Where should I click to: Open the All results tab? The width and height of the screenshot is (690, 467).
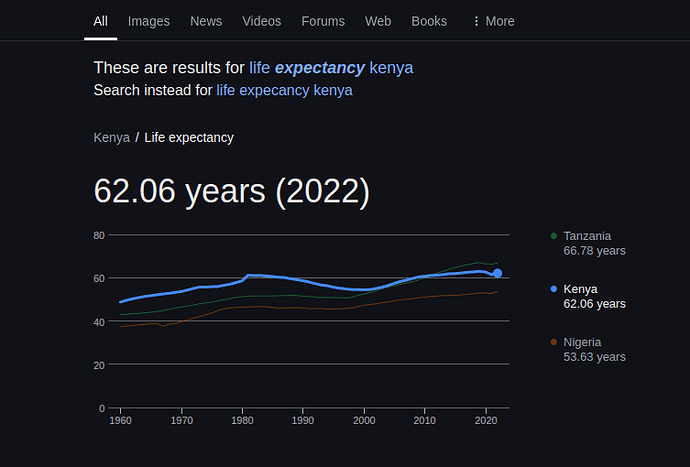click(101, 21)
